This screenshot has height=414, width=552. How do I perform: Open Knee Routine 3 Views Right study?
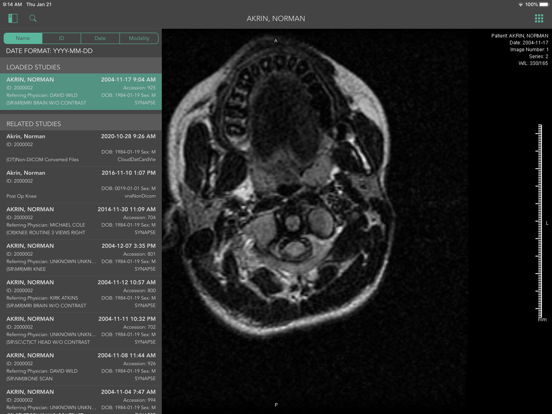click(81, 221)
